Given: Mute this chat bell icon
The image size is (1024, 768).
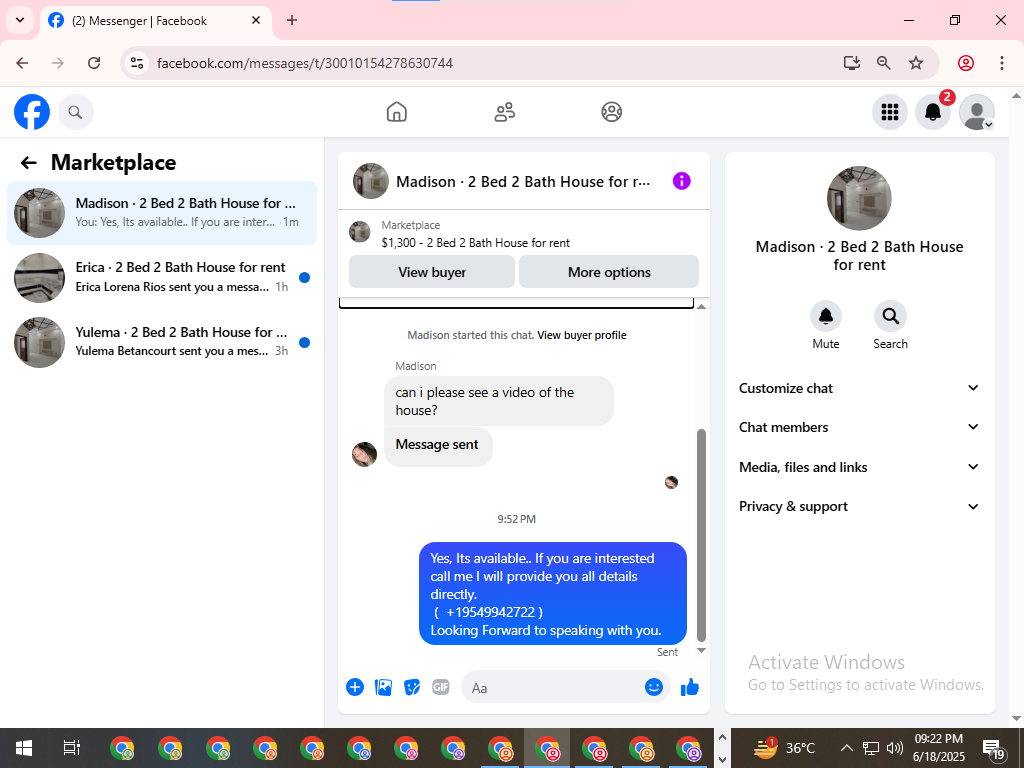Looking at the screenshot, I should [825, 316].
